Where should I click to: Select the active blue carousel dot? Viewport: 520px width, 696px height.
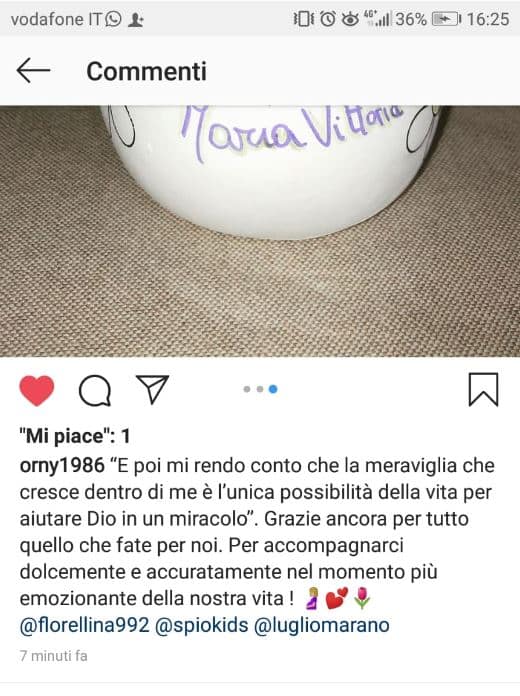point(273,389)
